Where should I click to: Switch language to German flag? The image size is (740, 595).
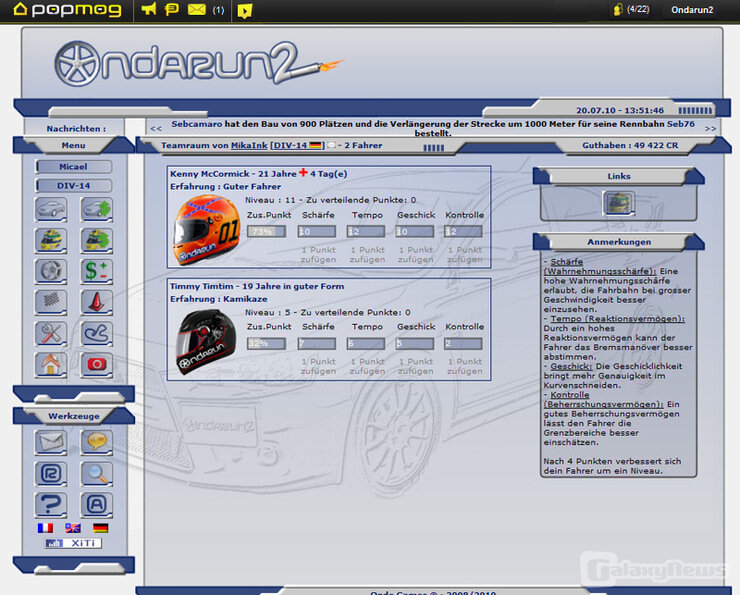pyautogui.click(x=101, y=528)
